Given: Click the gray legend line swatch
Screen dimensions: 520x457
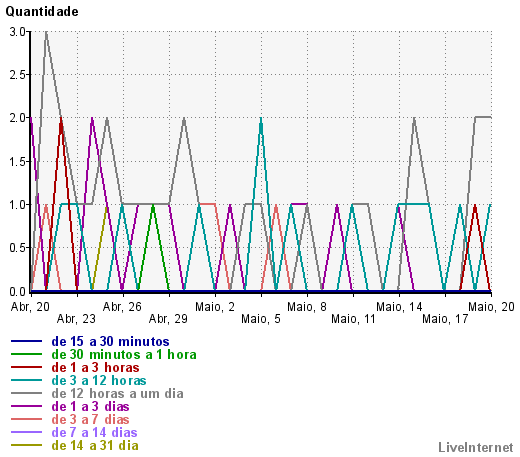Looking at the screenshot, I should 27,393.
